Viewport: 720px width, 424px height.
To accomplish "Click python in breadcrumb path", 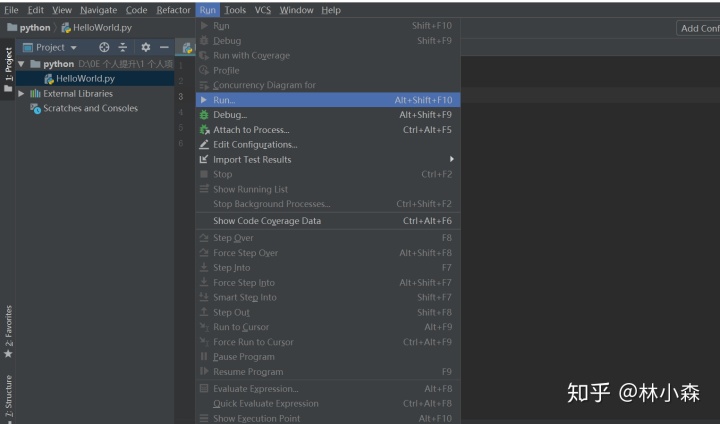I will pyautogui.click(x=35, y=28).
